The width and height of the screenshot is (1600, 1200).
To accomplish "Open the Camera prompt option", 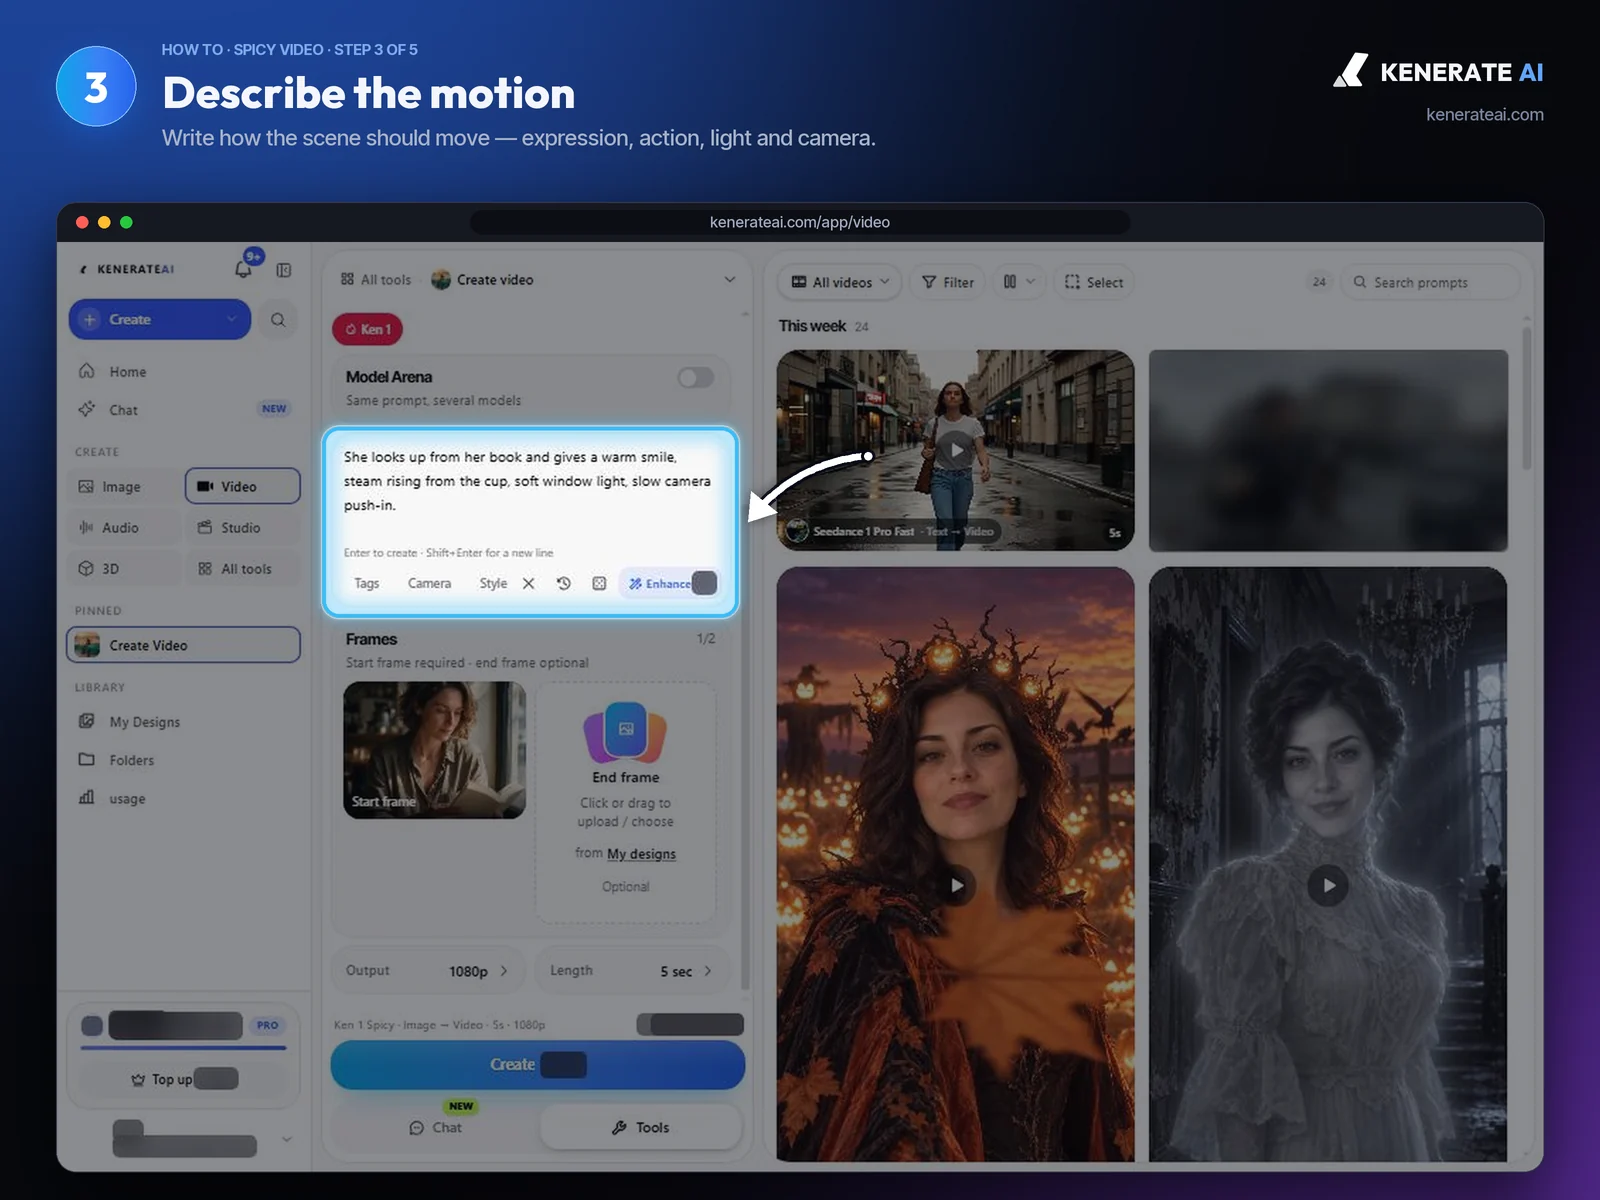I will [429, 583].
